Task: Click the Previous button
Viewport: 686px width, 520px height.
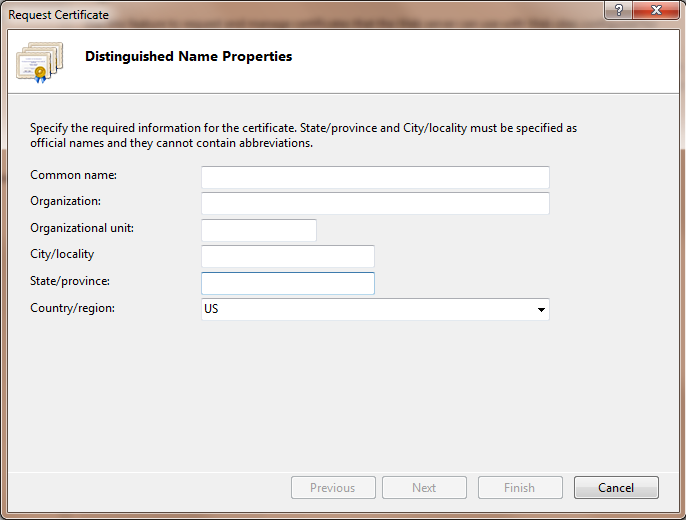Action: click(x=333, y=488)
